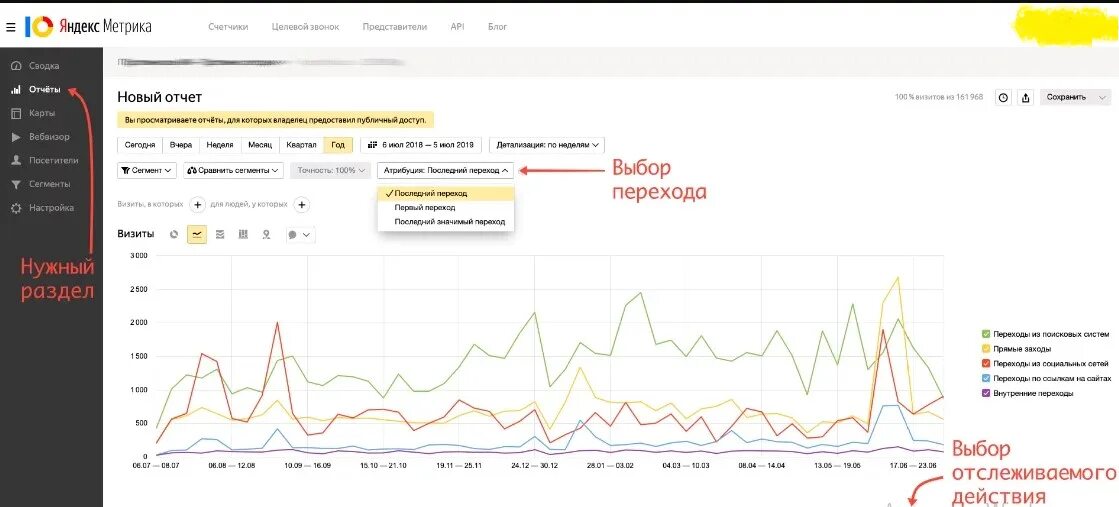Open 'Вебвизор' in the left sidebar

(49, 136)
